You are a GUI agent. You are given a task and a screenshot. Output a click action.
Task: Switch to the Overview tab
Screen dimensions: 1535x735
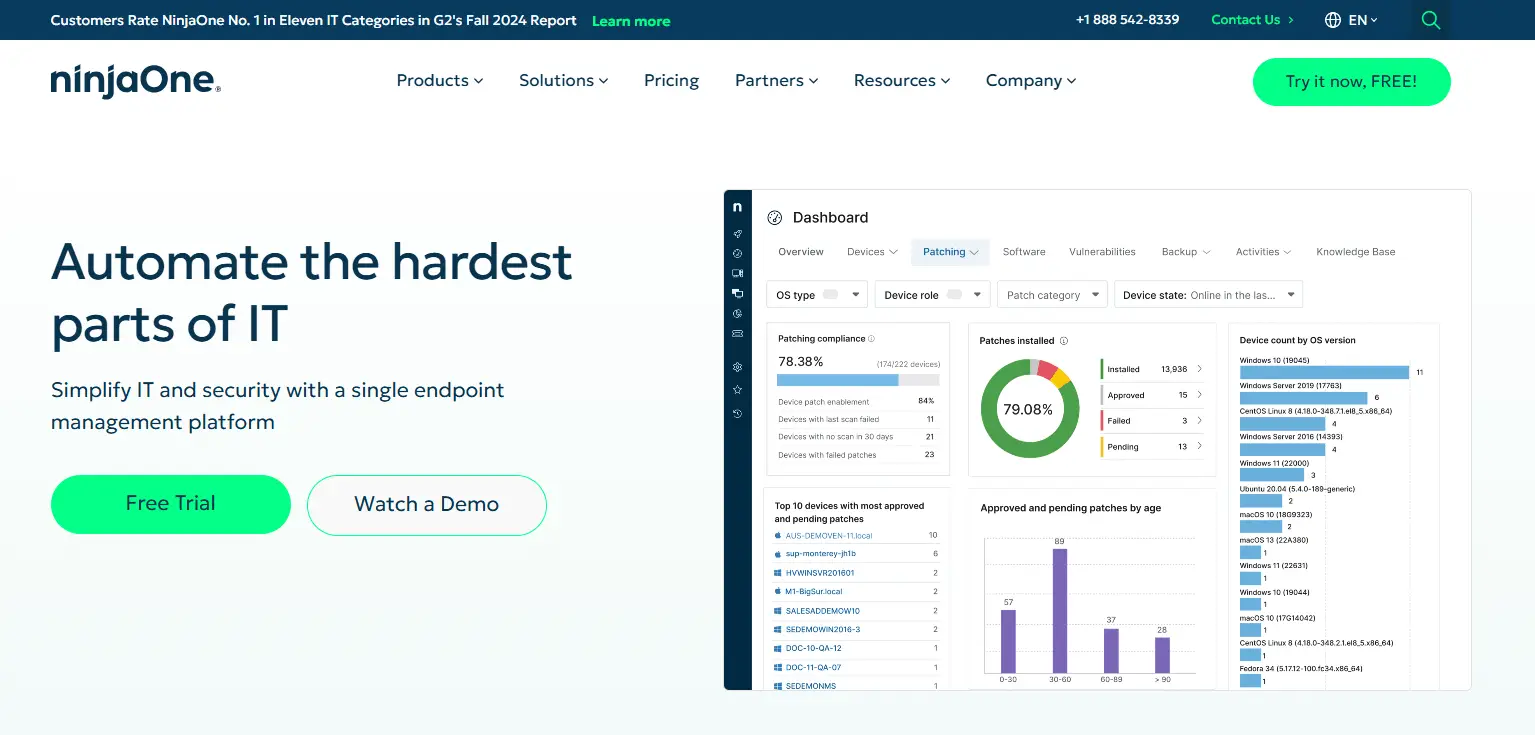(x=801, y=252)
